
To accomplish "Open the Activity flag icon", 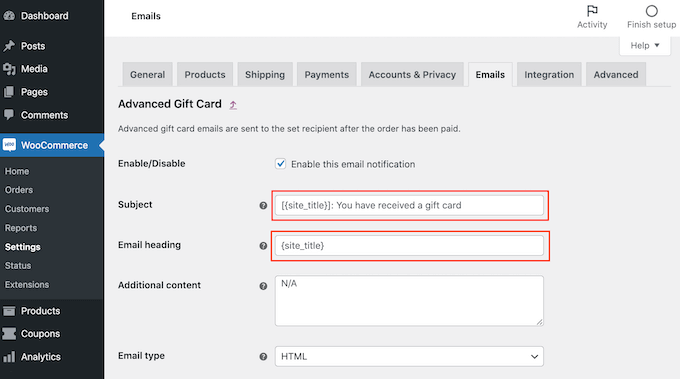I will 592,10.
